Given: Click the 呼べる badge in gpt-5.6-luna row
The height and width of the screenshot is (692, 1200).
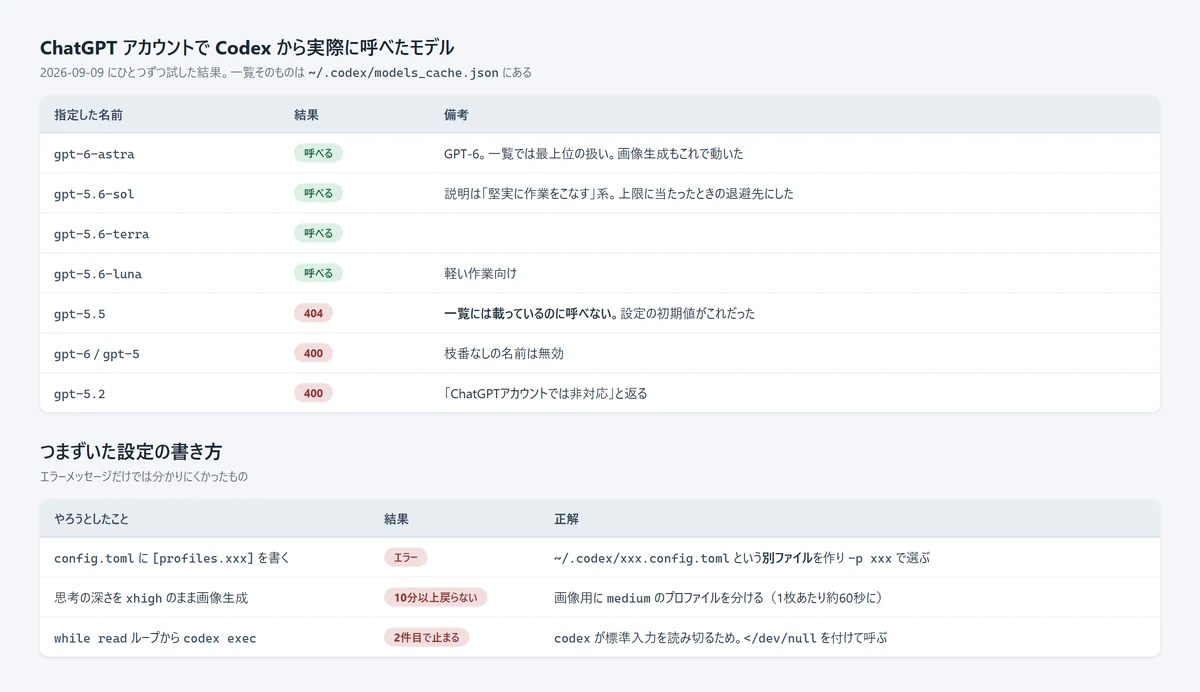Looking at the screenshot, I should click(x=318, y=273).
